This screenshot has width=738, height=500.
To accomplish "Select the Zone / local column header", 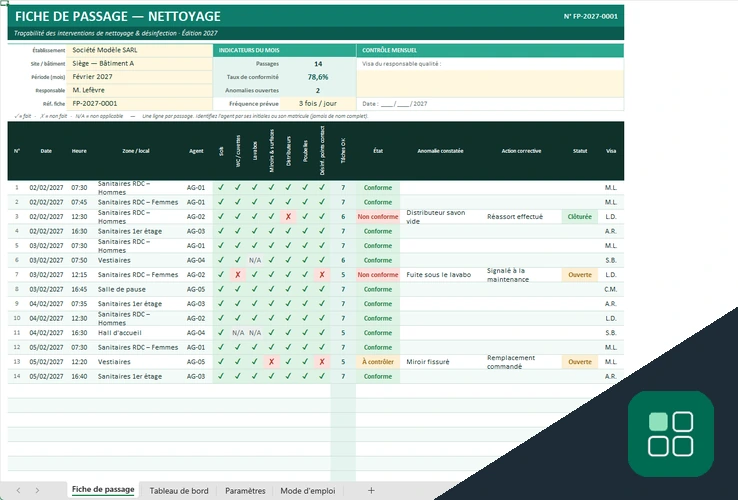I will tap(136, 151).
